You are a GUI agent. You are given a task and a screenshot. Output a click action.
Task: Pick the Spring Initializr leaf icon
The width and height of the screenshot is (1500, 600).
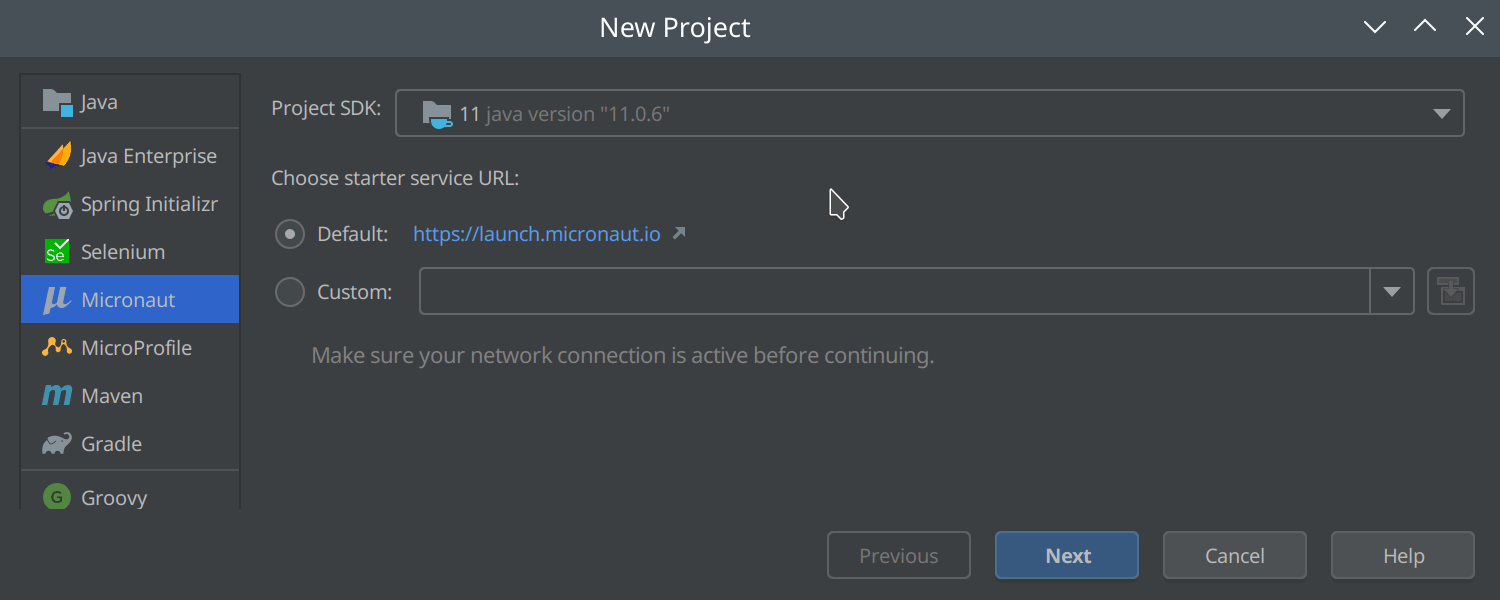(x=57, y=205)
